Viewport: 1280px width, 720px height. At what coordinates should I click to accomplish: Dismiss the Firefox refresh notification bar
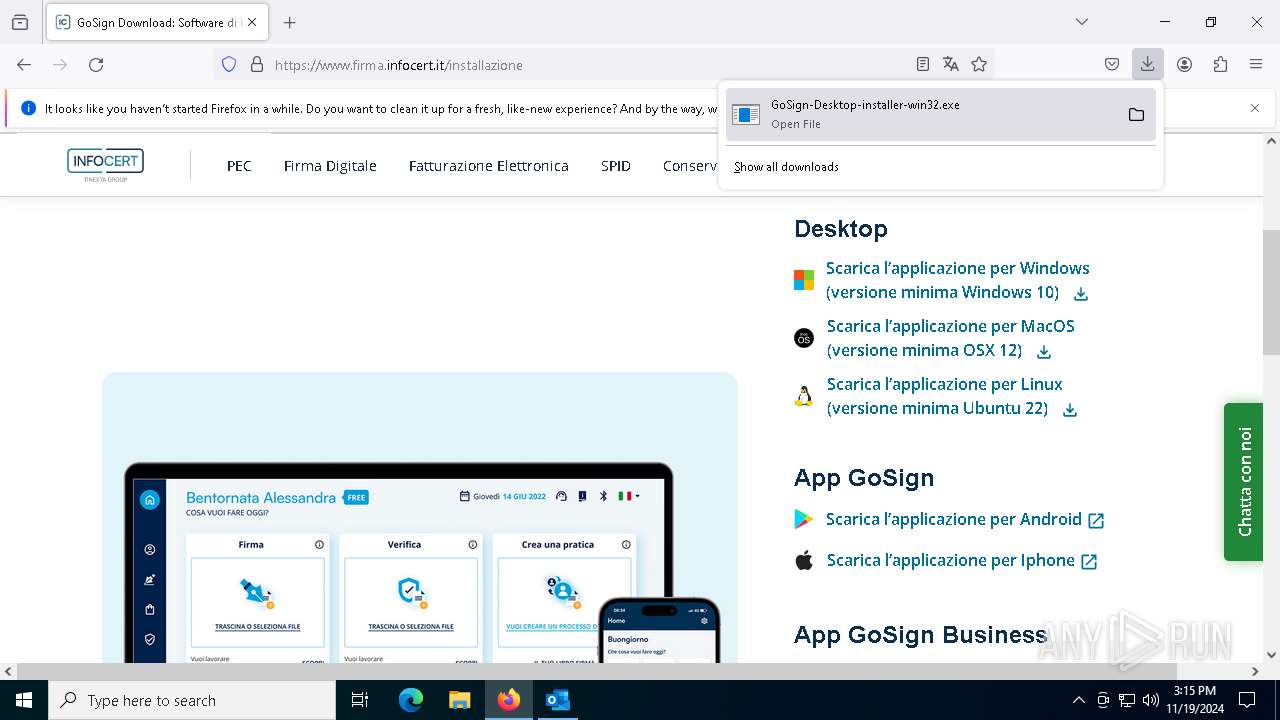[x=1255, y=108]
